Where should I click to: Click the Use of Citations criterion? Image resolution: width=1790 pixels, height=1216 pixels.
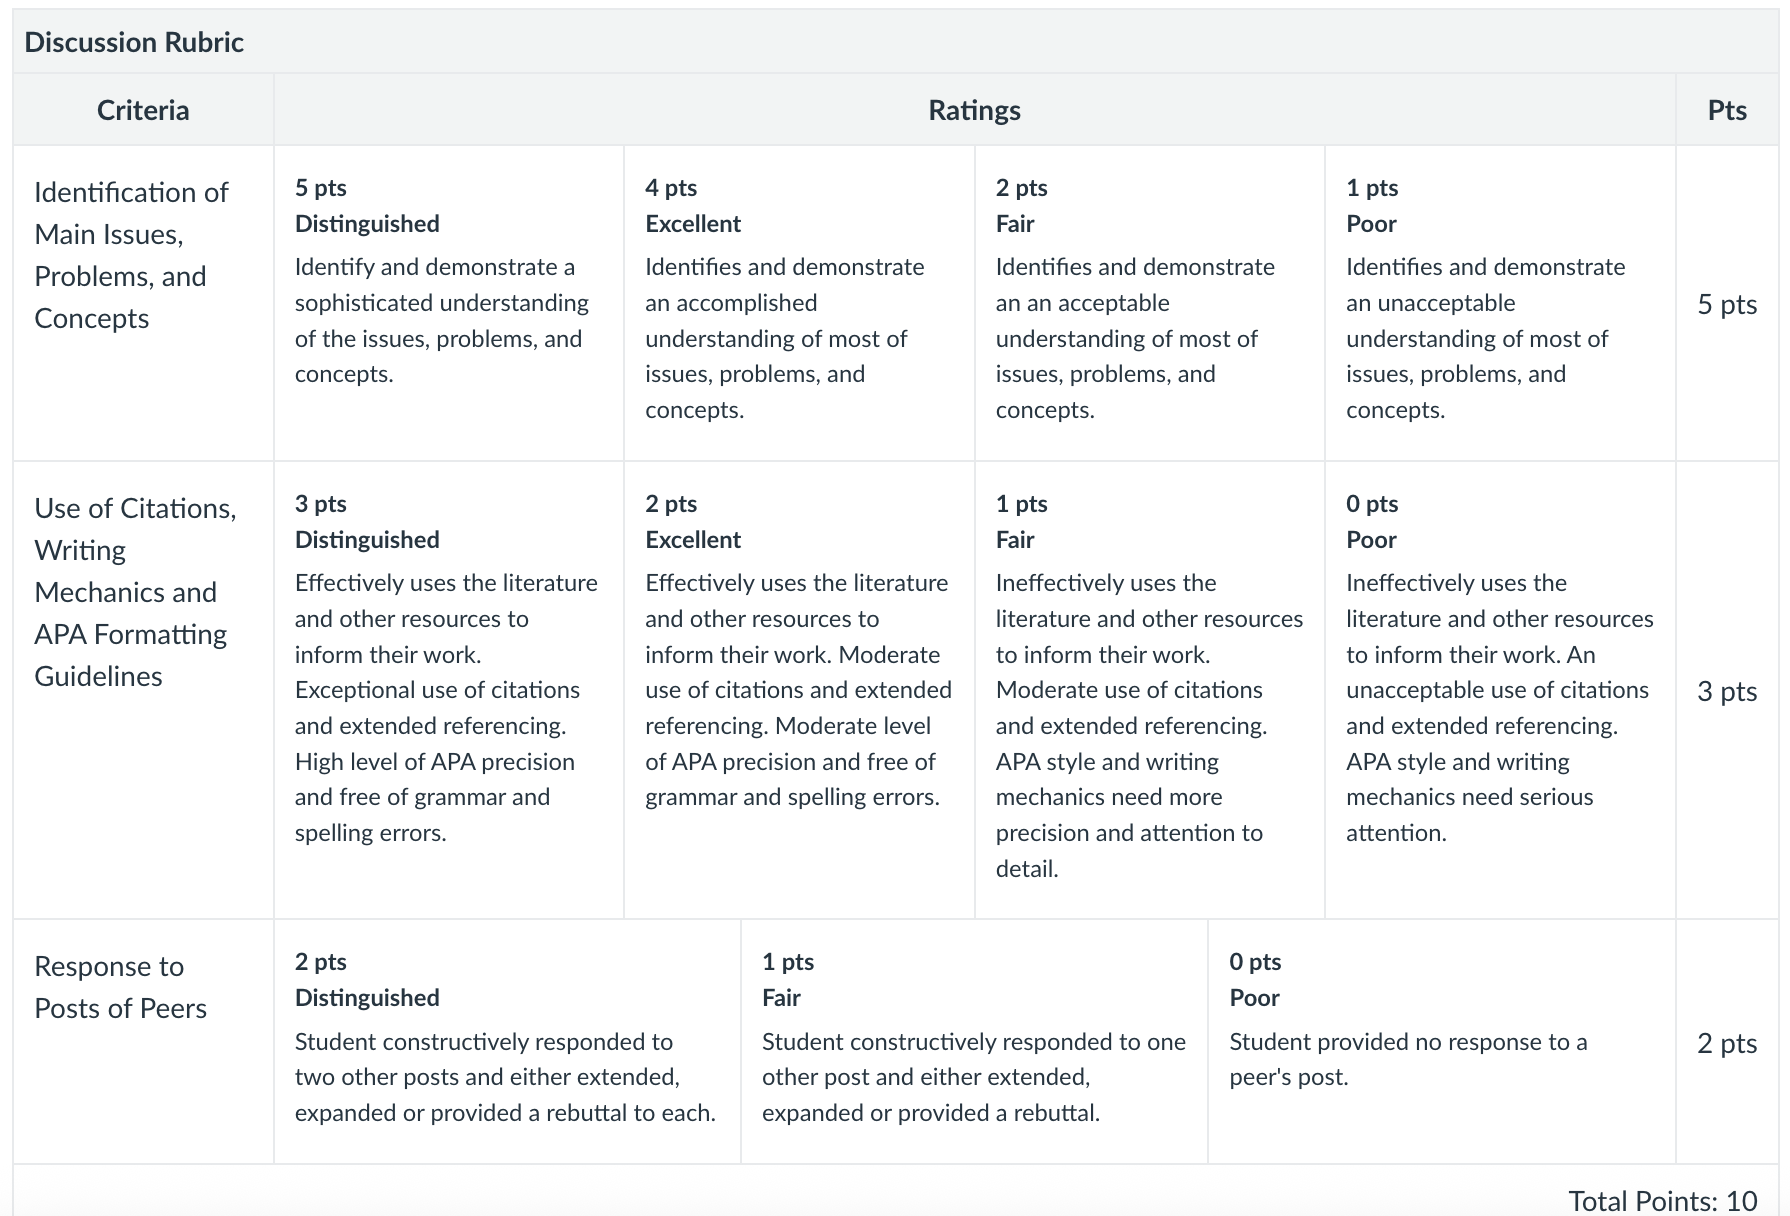click(135, 592)
